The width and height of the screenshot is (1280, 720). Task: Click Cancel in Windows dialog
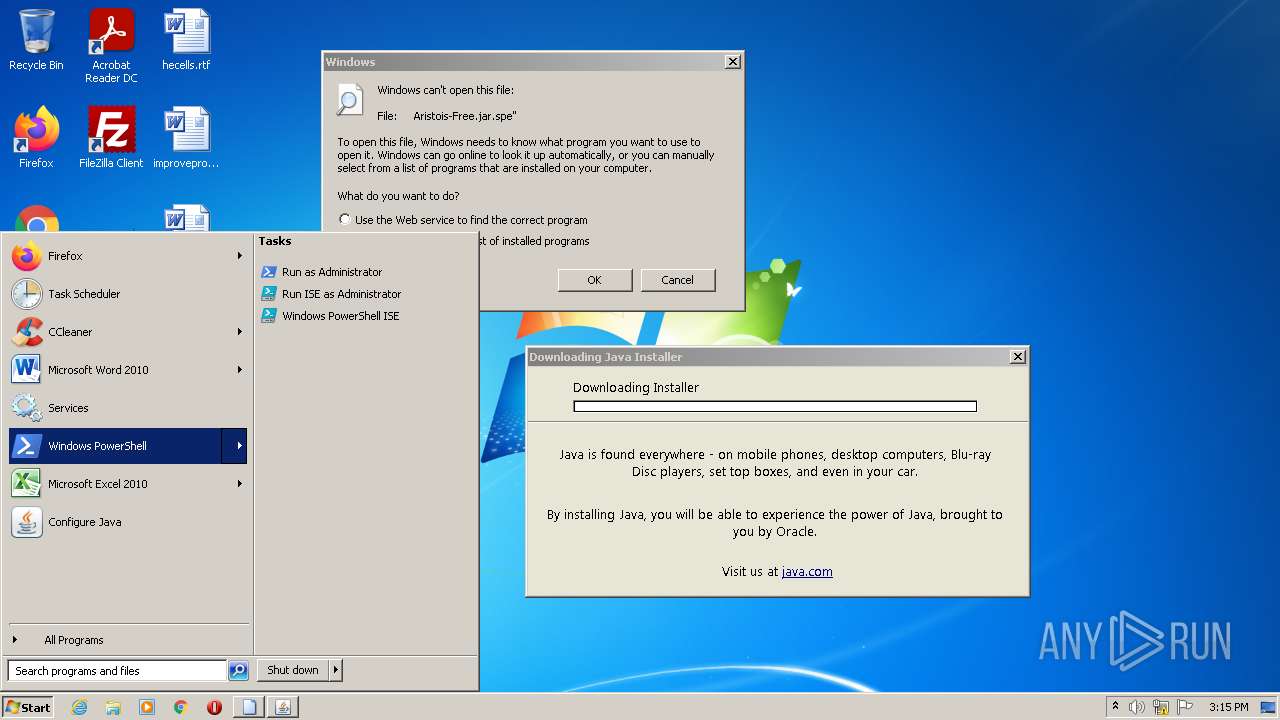pos(677,280)
